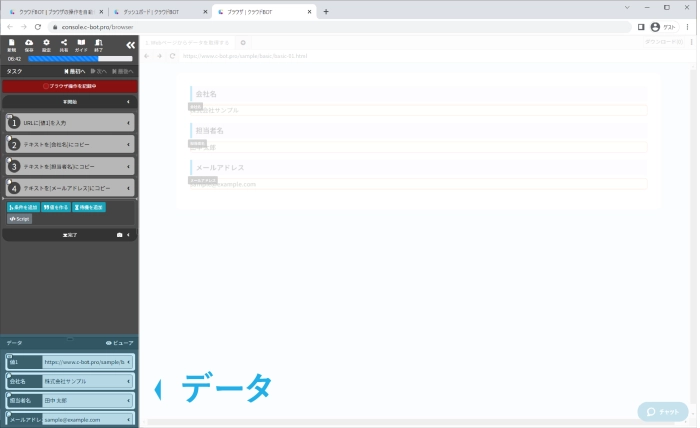The width and height of the screenshot is (700, 428).
Task: Click the Script button
Action: pyautogui.click(x=20, y=218)
